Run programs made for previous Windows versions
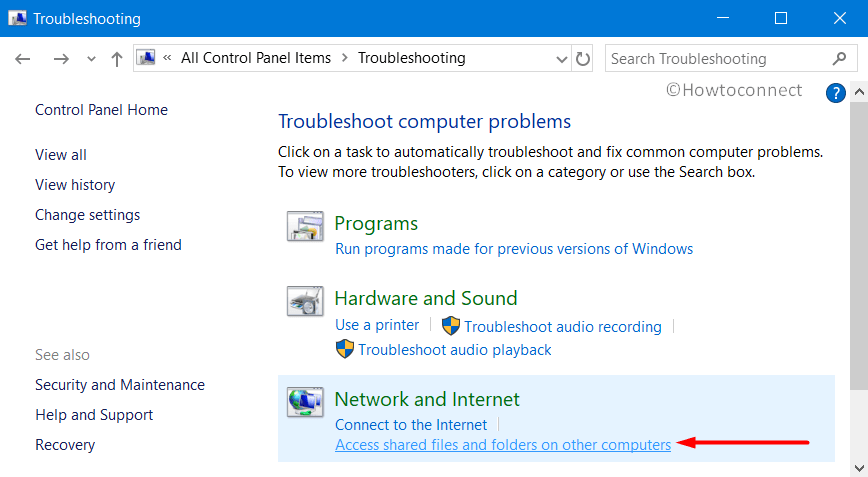Image resolution: width=868 pixels, height=477 pixels. coord(514,249)
